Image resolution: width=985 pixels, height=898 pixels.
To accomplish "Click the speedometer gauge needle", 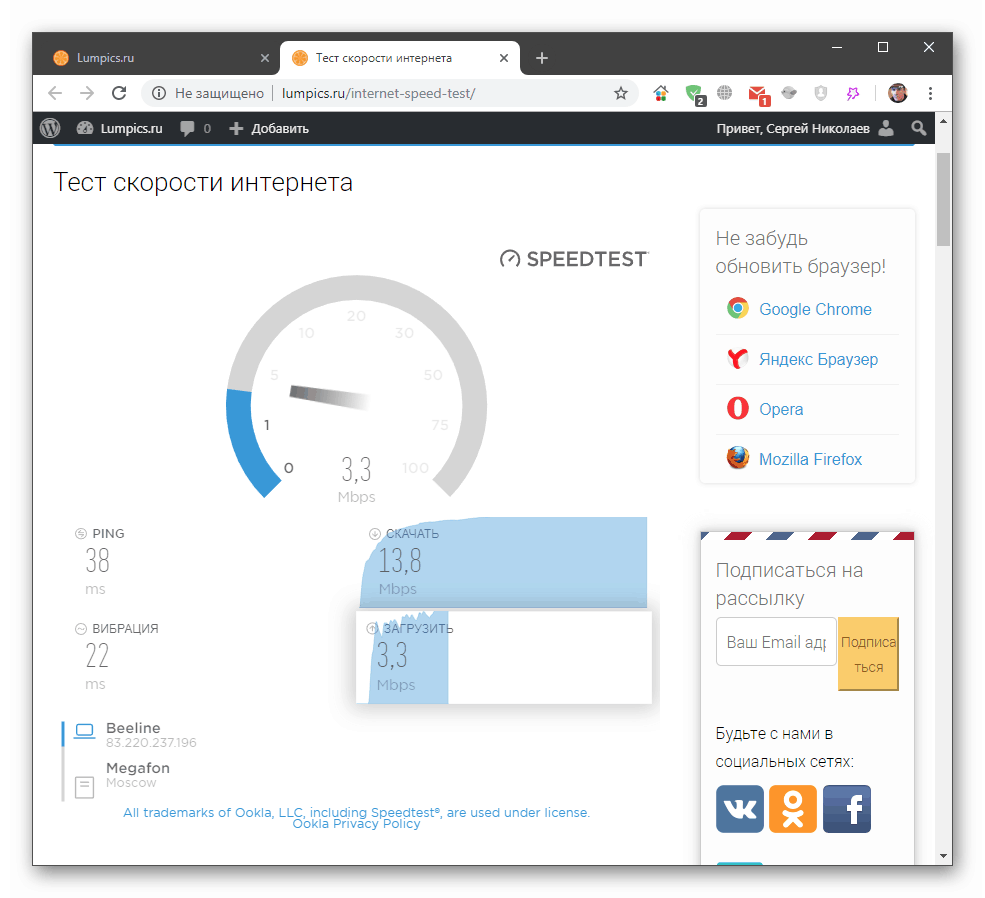I will [x=329, y=398].
